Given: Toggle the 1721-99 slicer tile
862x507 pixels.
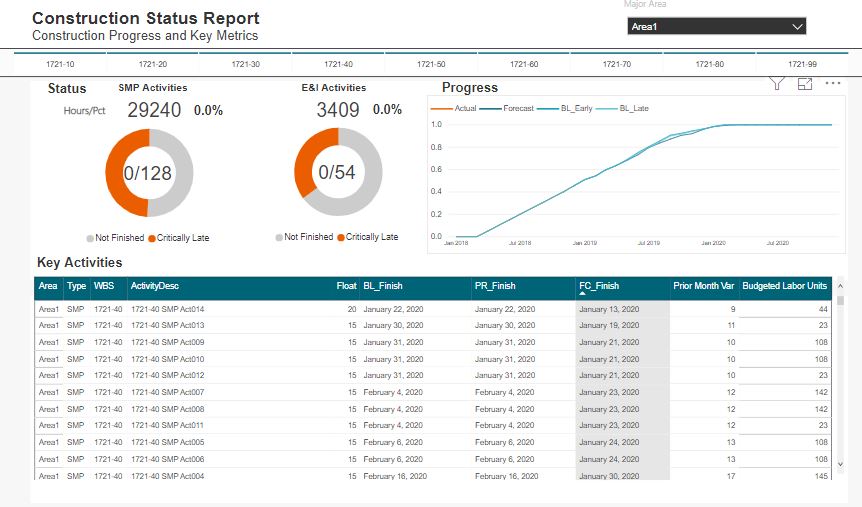Looking at the screenshot, I should click(x=801, y=64).
